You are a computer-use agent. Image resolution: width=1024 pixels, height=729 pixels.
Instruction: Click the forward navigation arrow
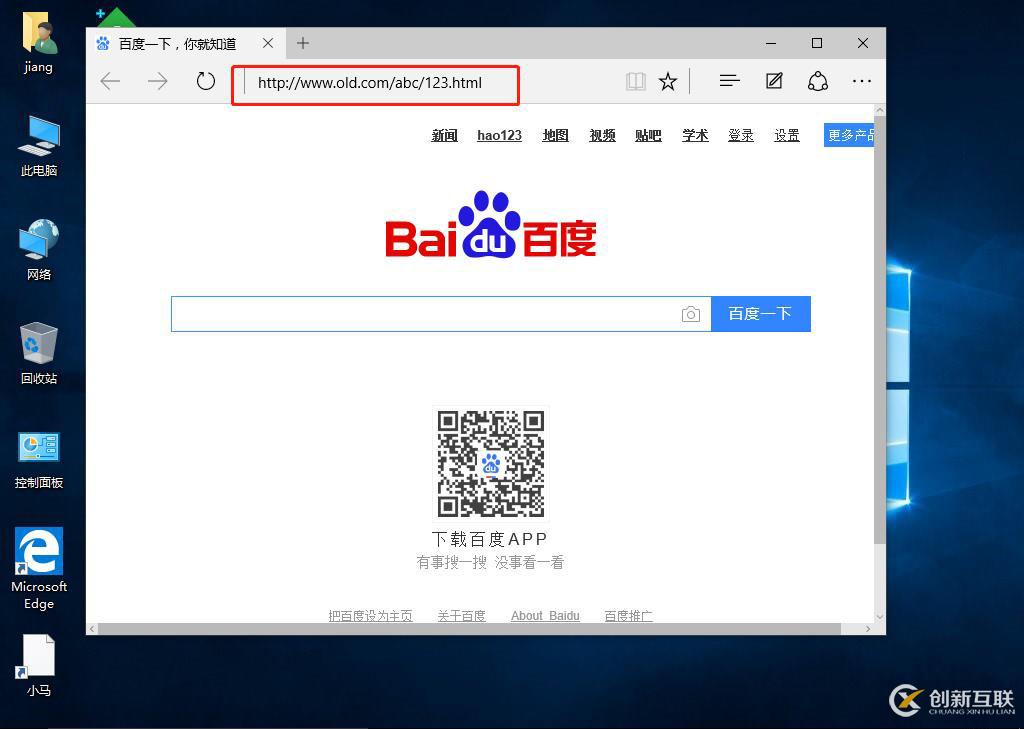click(x=158, y=81)
